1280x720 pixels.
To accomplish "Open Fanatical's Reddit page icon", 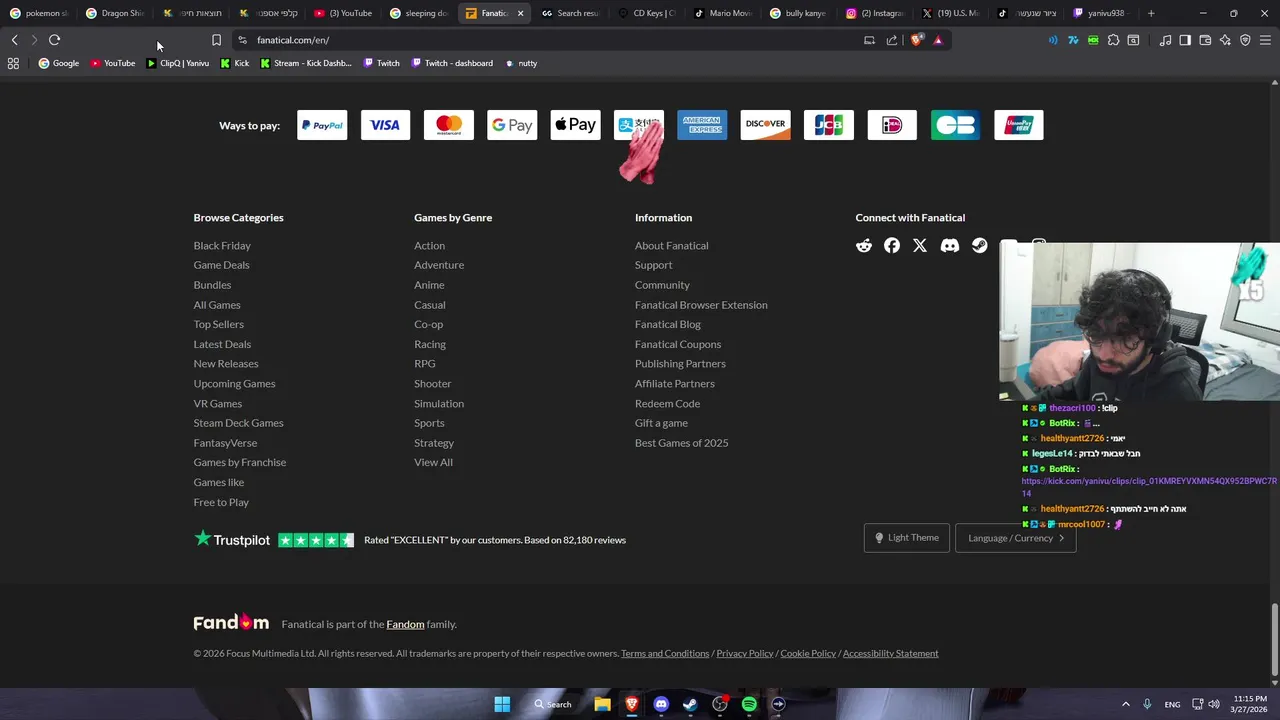I will pyautogui.click(x=864, y=246).
